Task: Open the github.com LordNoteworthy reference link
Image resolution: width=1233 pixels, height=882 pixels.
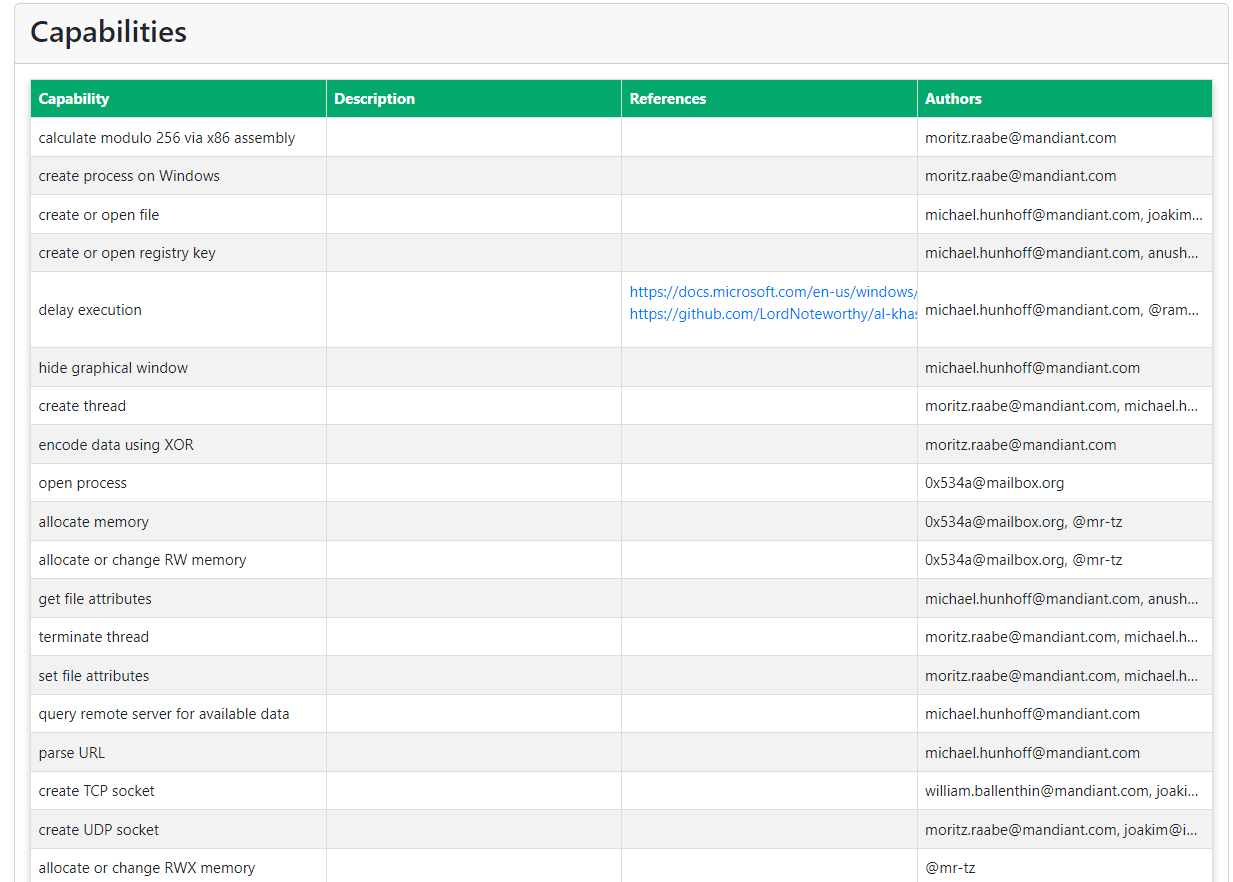Action: pos(772,314)
